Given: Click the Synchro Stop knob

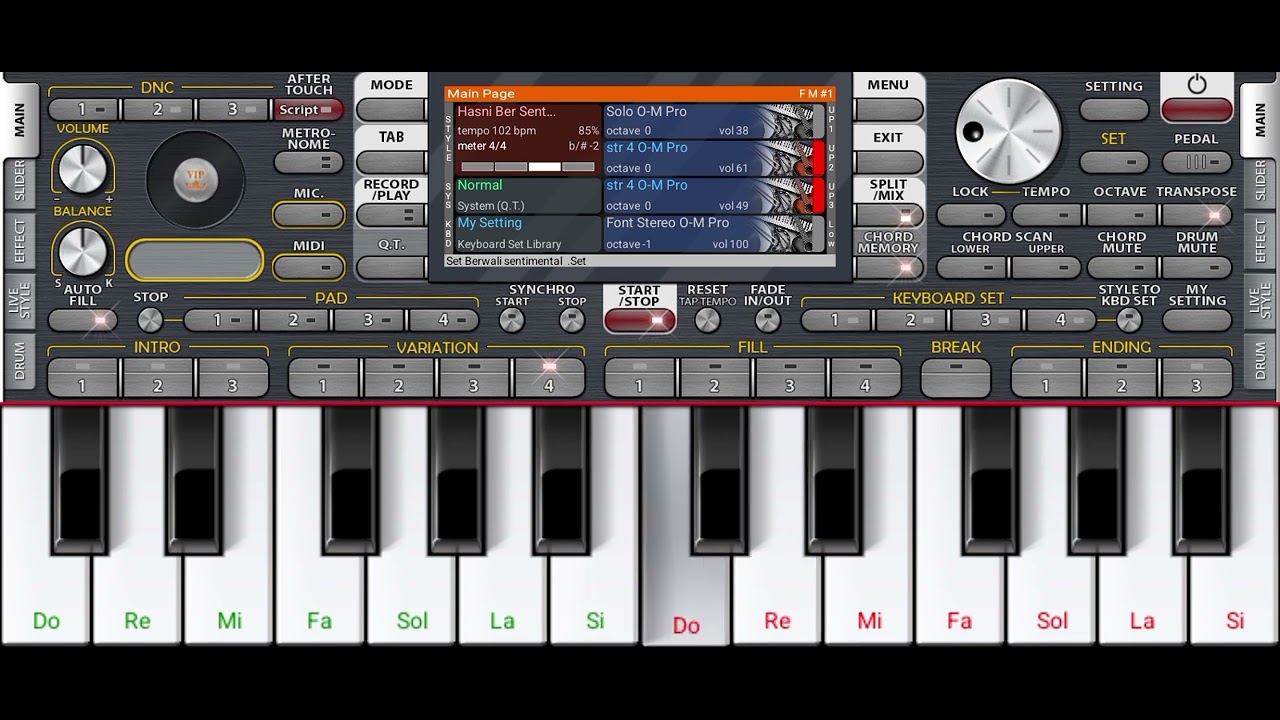Looking at the screenshot, I should point(571,320).
